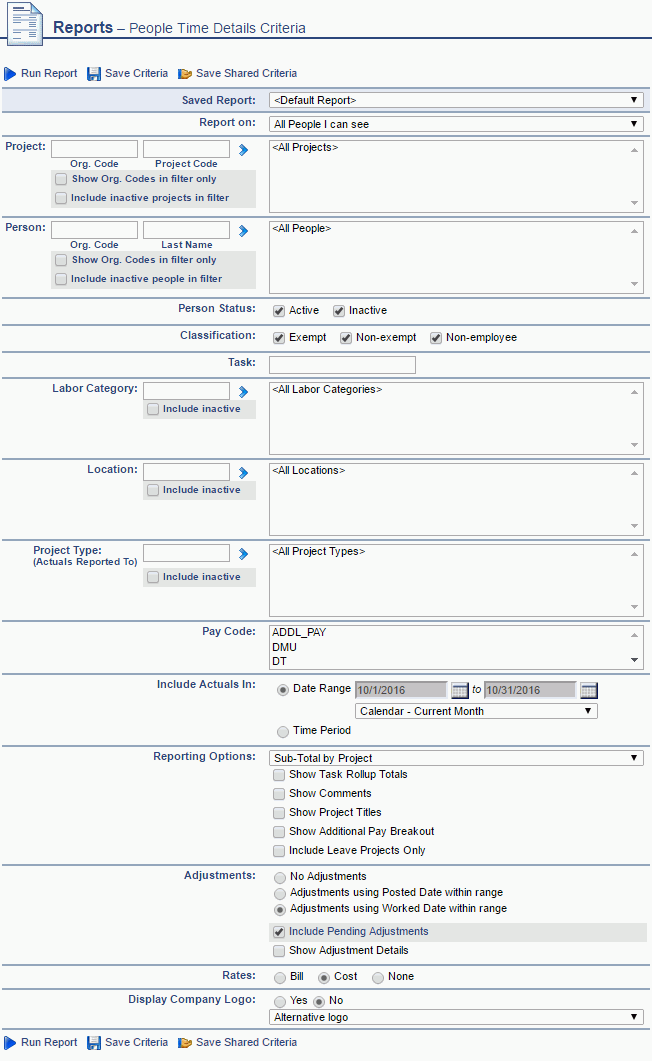Enable Show Project Titles option
The width and height of the screenshot is (652, 1061).
(279, 813)
